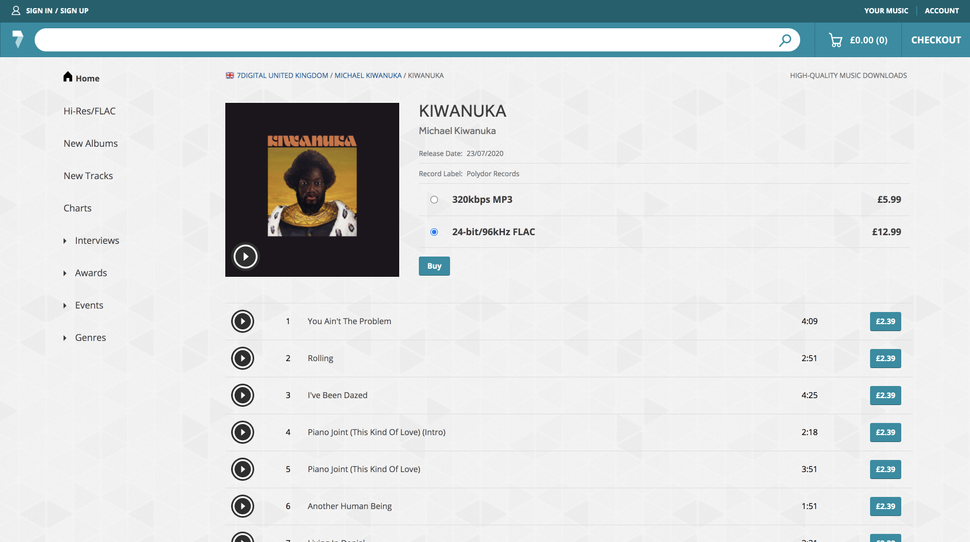The width and height of the screenshot is (970, 542).
Task: Open Michael Kiwanuka artist name under title
Action: (457, 131)
